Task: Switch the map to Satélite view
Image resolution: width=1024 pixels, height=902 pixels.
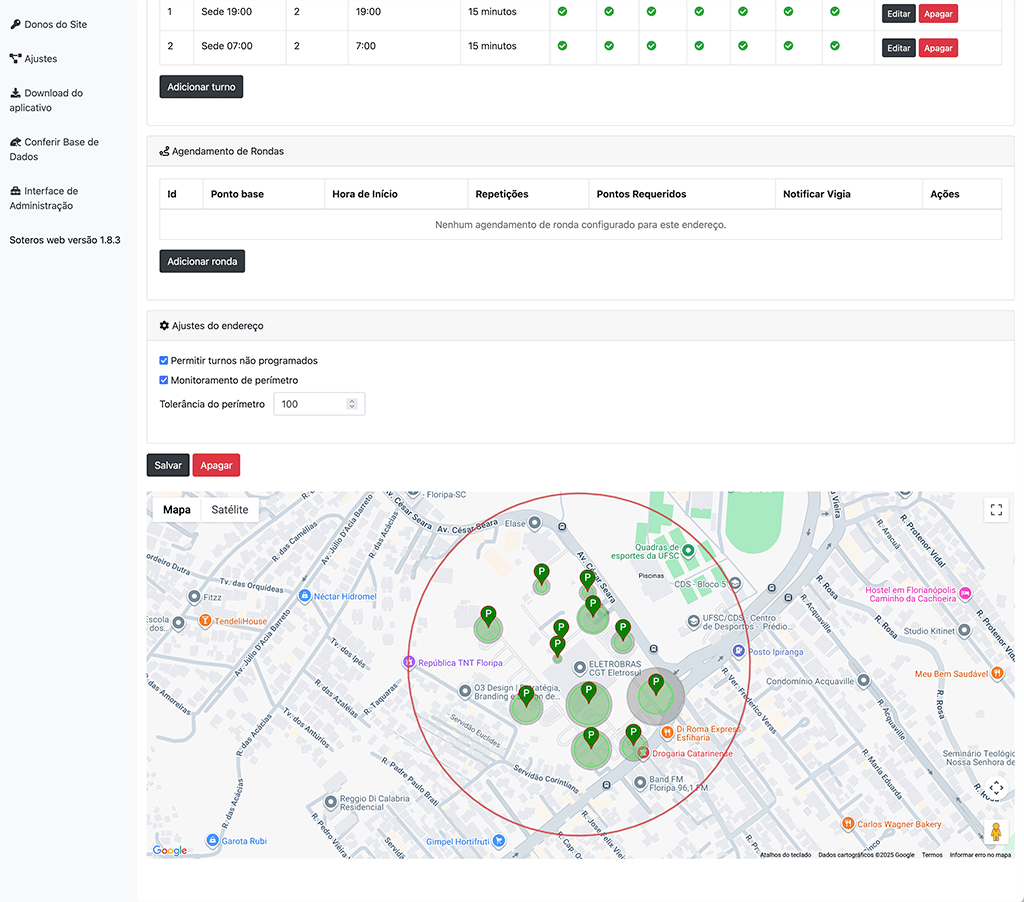Action: click(230, 510)
